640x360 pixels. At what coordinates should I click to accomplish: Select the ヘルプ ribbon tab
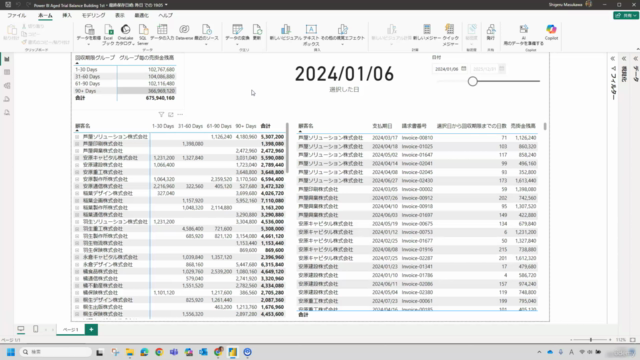165,16
